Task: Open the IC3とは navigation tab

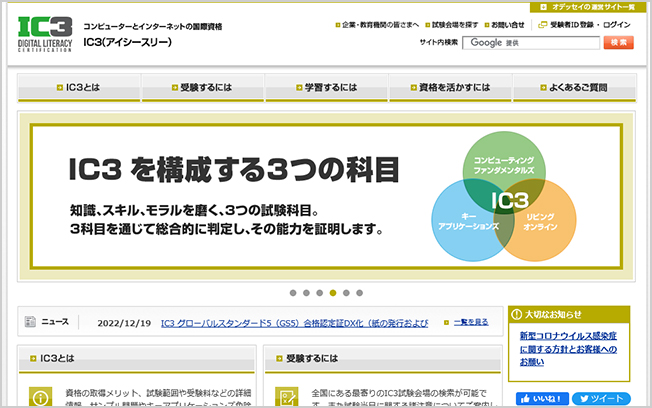Action: [79, 87]
